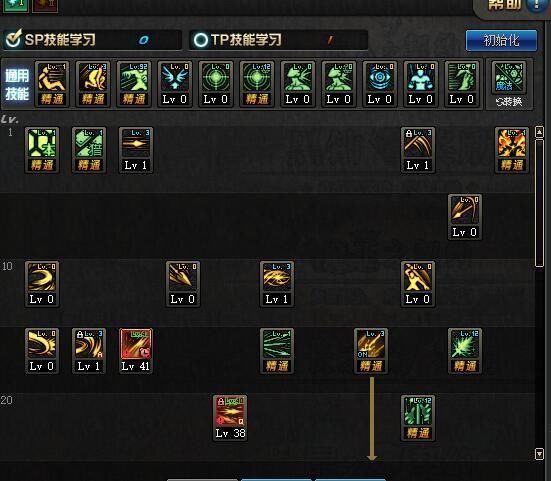Screen dimensions: 551x481
Task: Switch to the green tab I at top-left
Action: [x=15, y=5]
